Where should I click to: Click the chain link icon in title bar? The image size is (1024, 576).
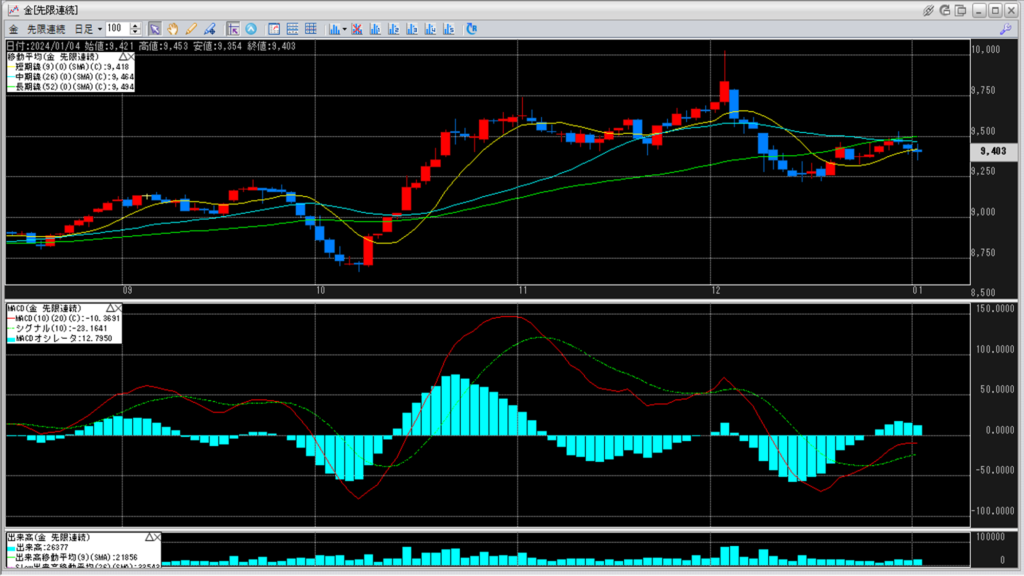click(x=927, y=10)
